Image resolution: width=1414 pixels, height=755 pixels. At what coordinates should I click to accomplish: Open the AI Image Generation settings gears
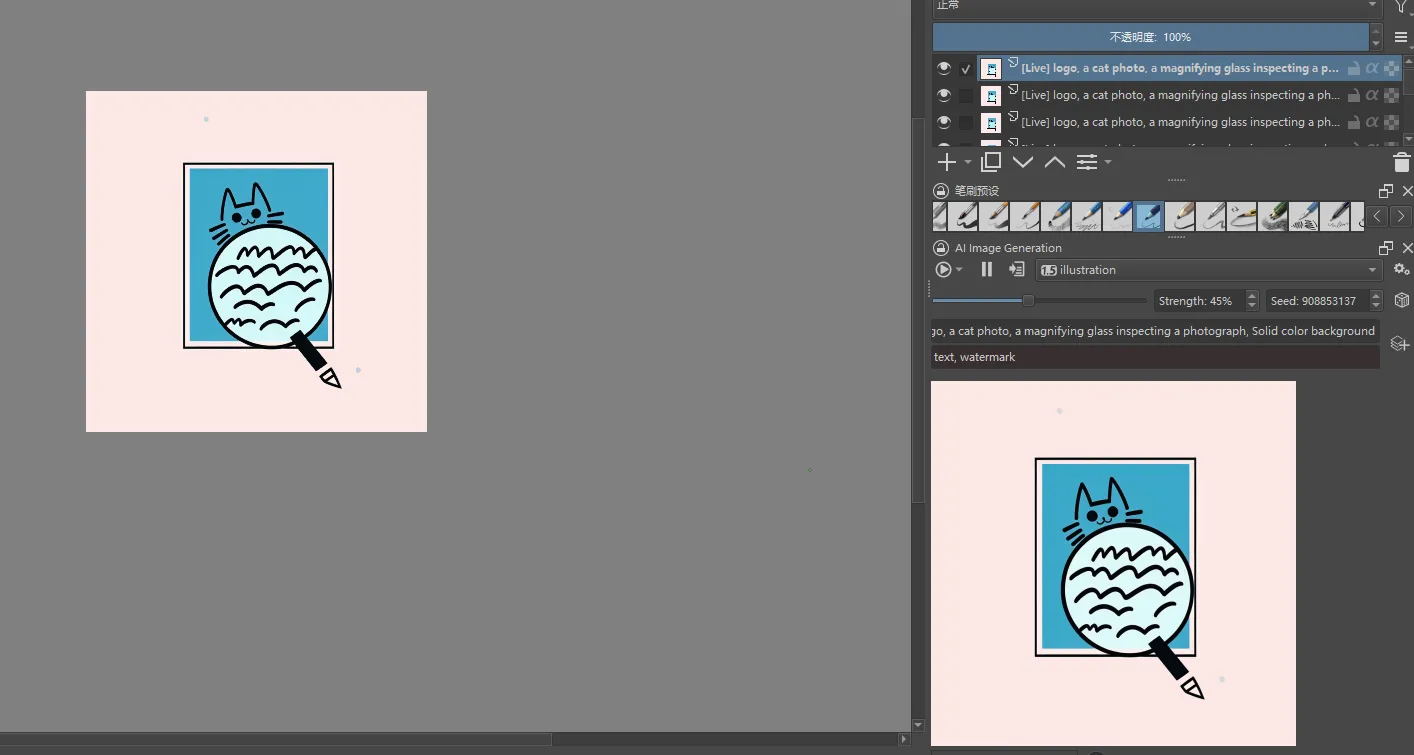pos(1401,270)
